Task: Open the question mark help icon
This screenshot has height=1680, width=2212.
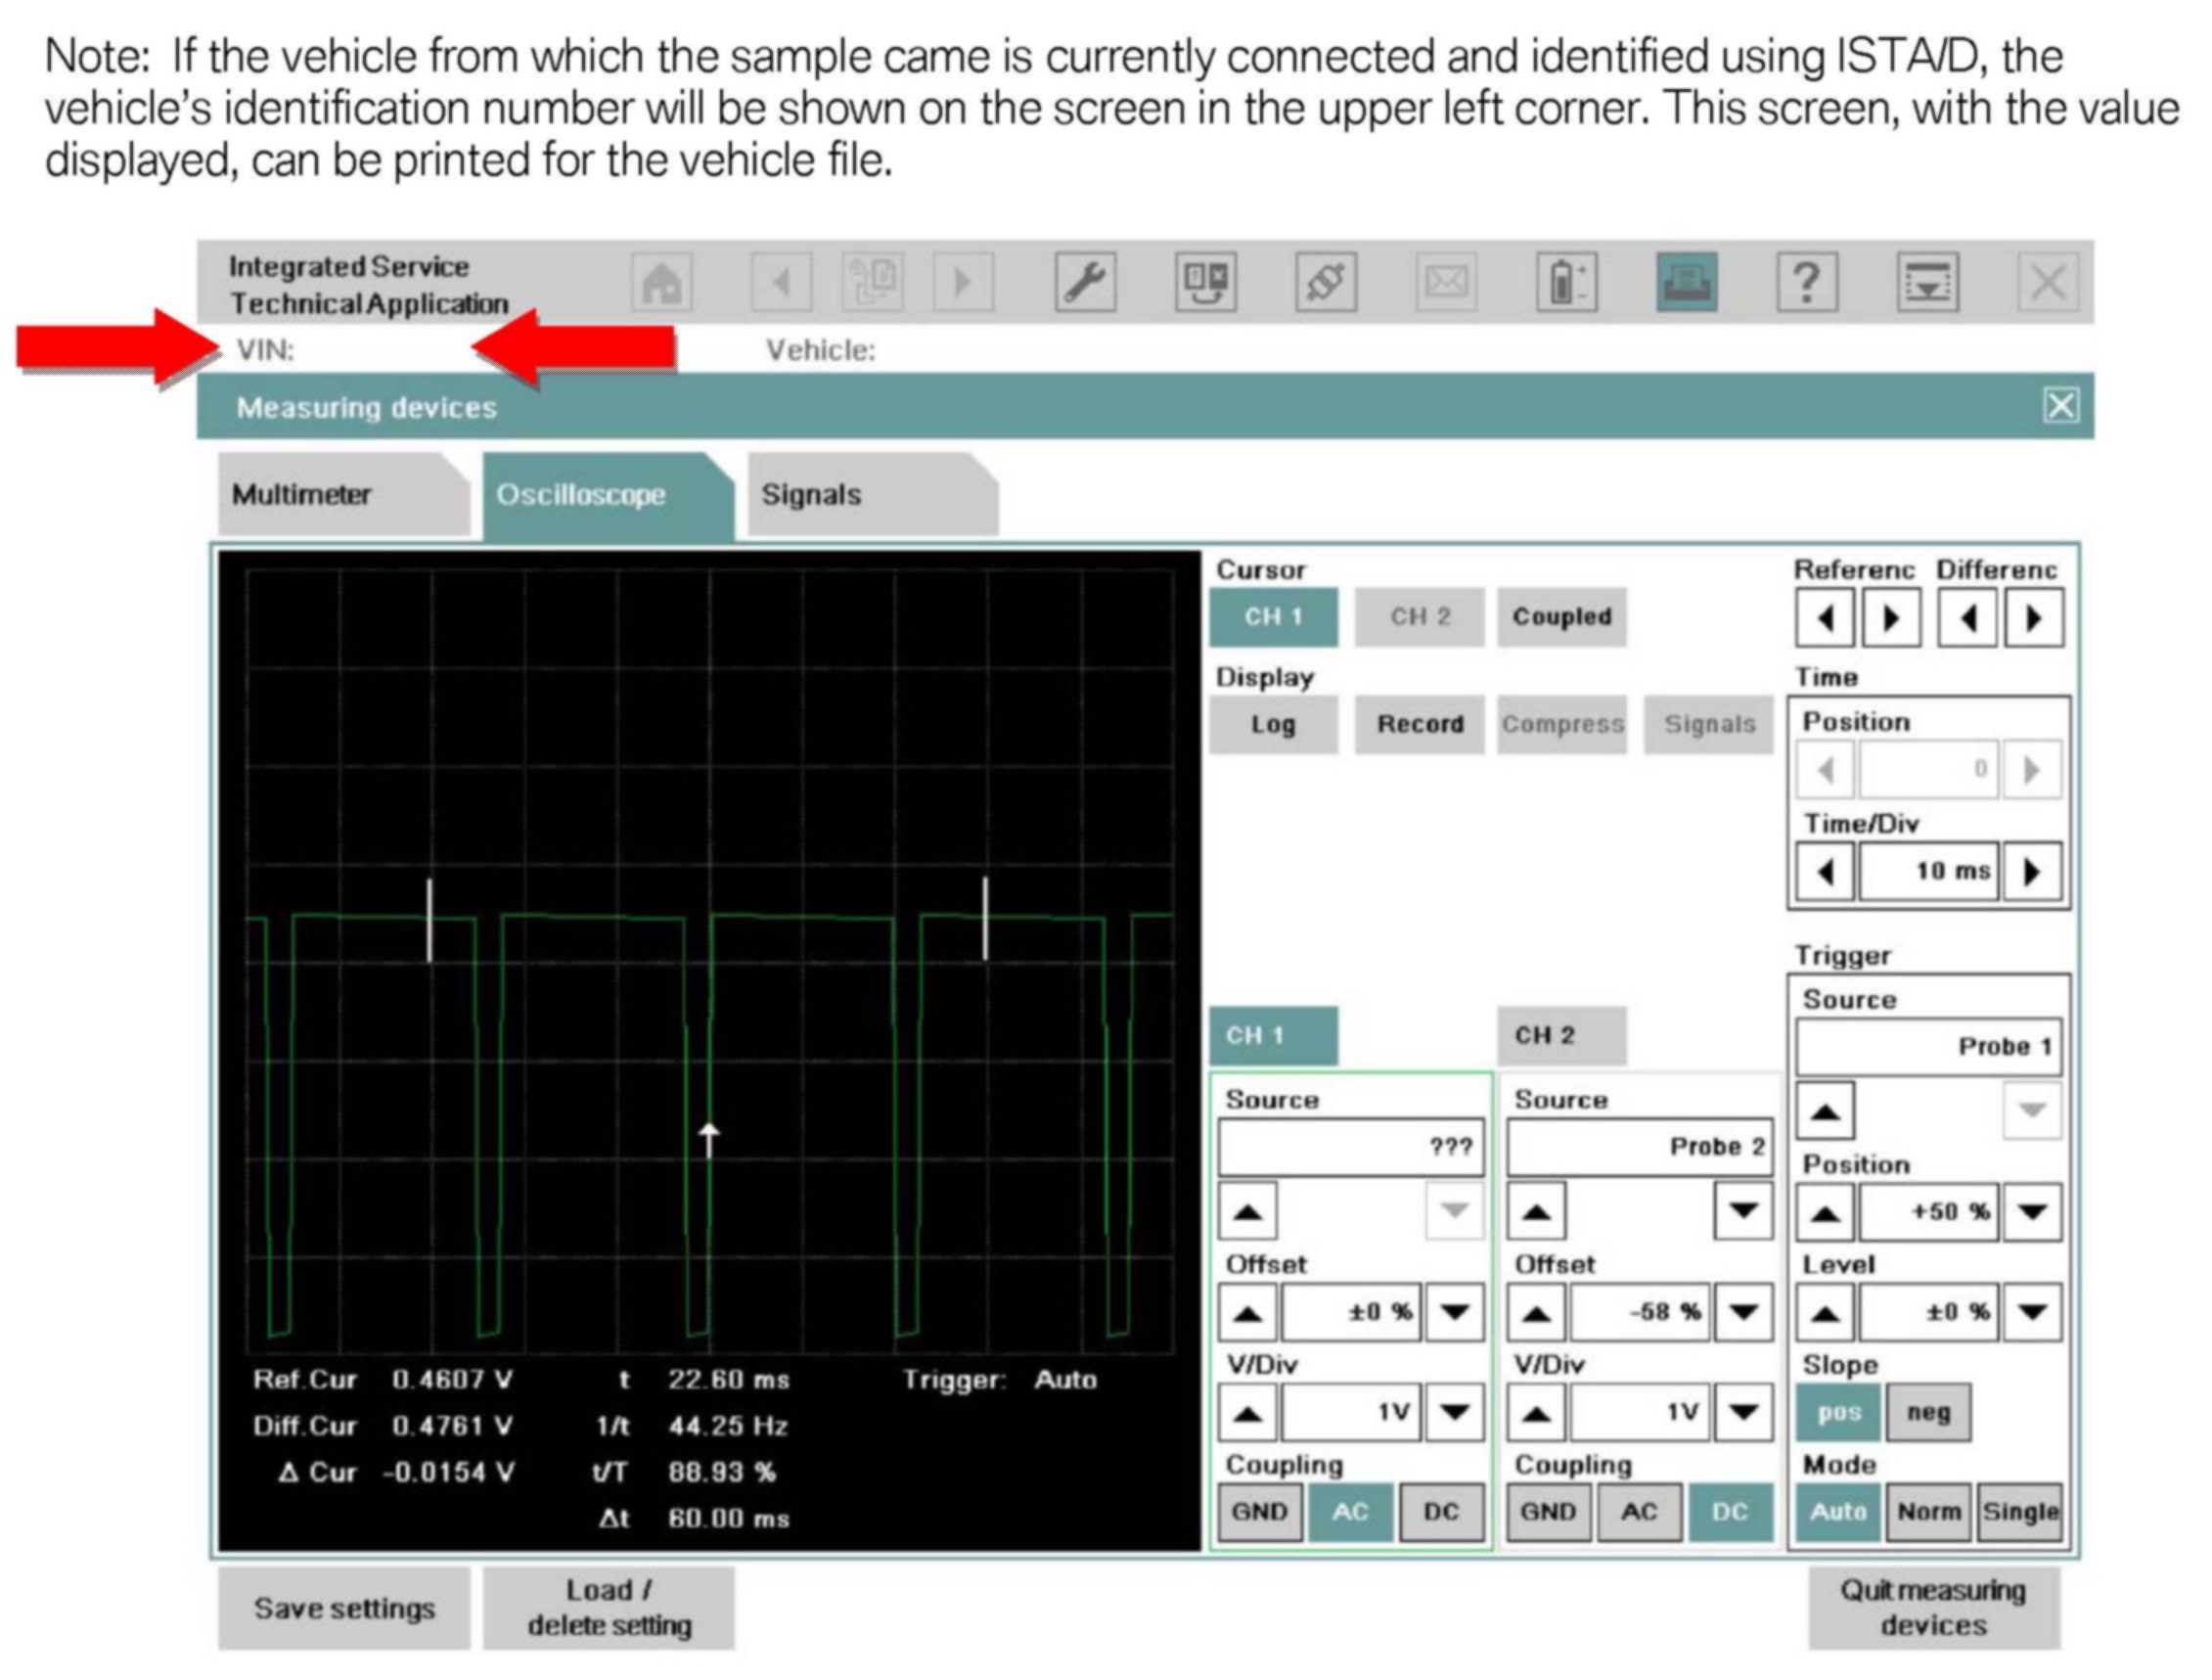Action: [1806, 283]
